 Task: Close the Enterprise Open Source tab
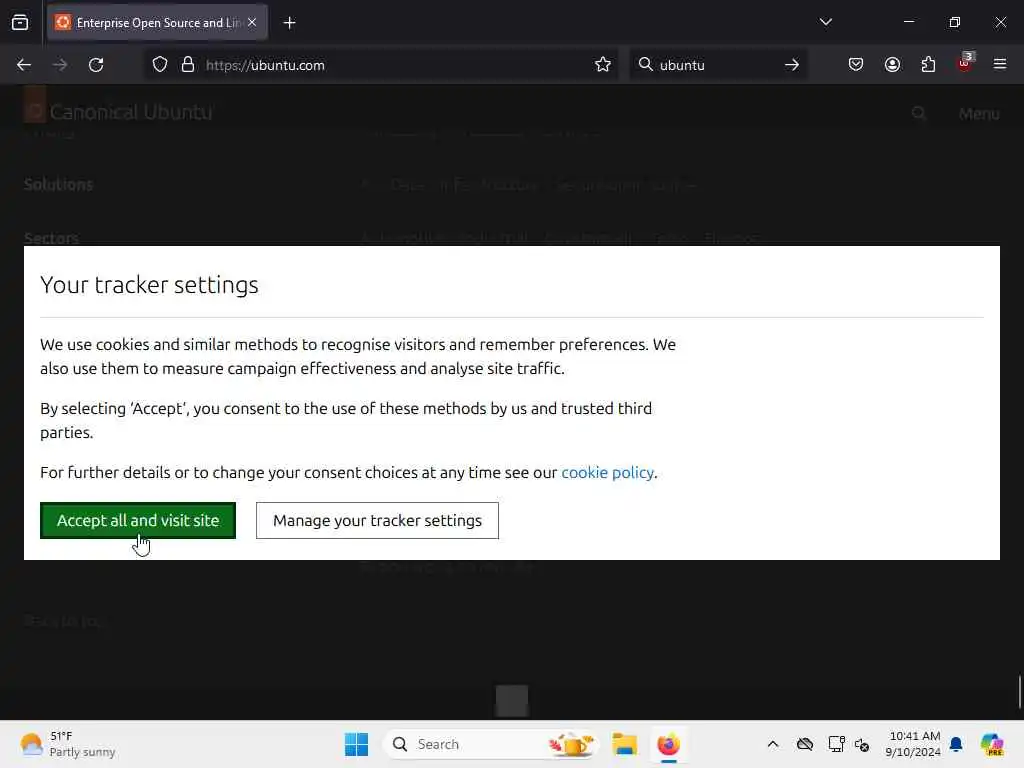[x=252, y=22]
